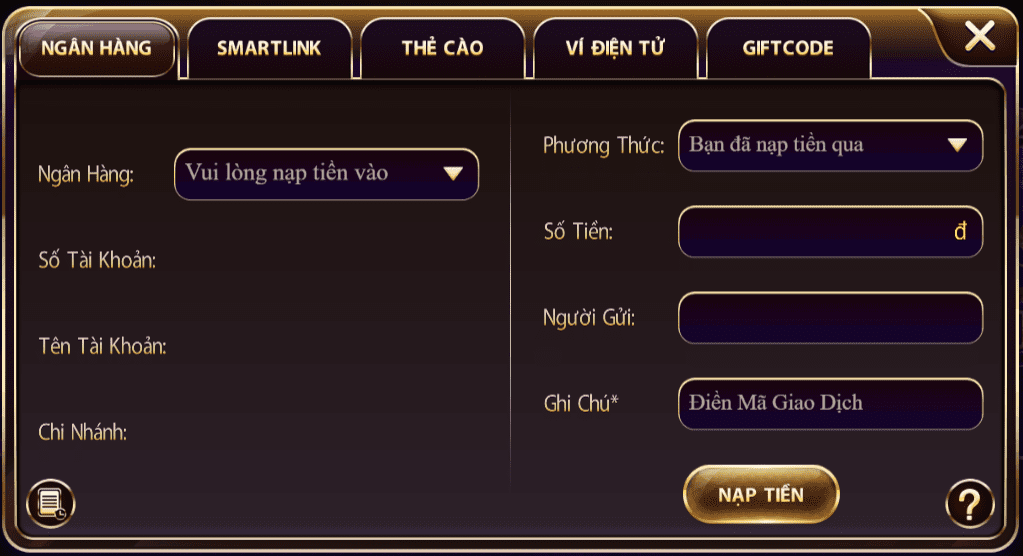Screen dimensions: 1023x556
Task: Focus the Người Gửi sender field
Action: tap(830, 318)
